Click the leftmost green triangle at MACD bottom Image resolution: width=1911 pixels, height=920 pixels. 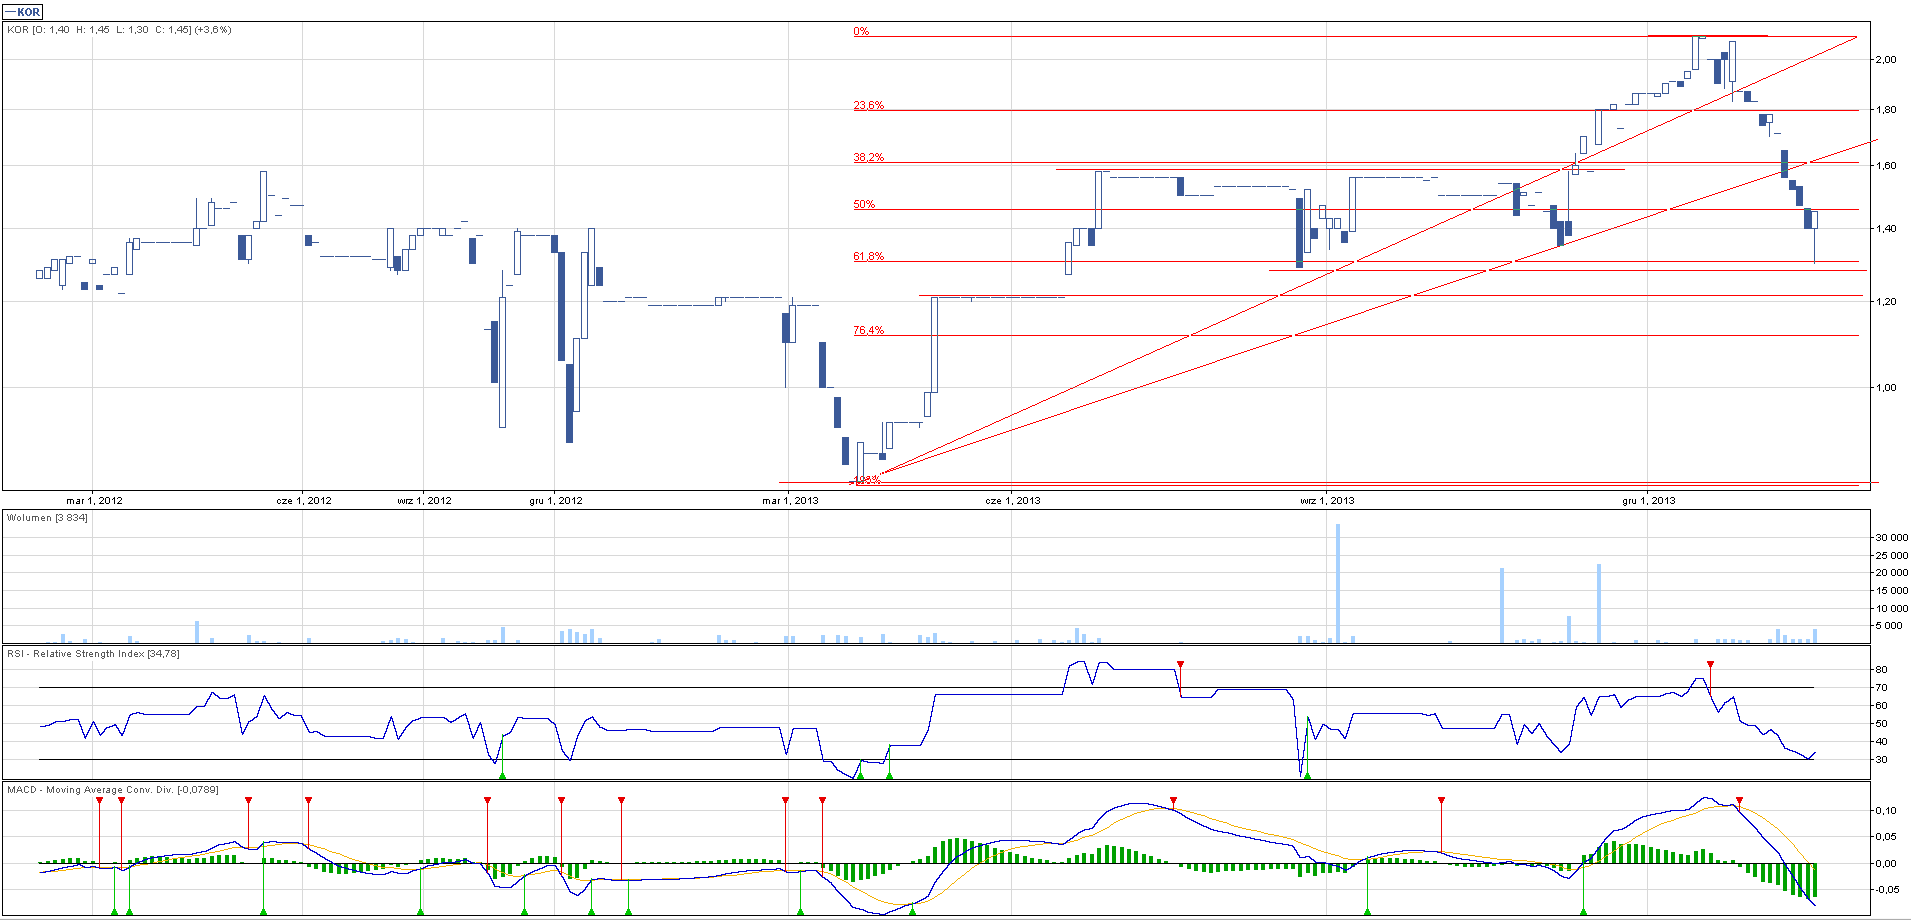pos(114,911)
